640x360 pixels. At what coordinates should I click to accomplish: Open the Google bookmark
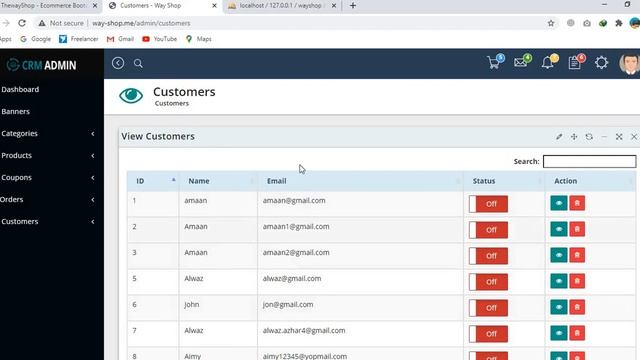click(36, 39)
